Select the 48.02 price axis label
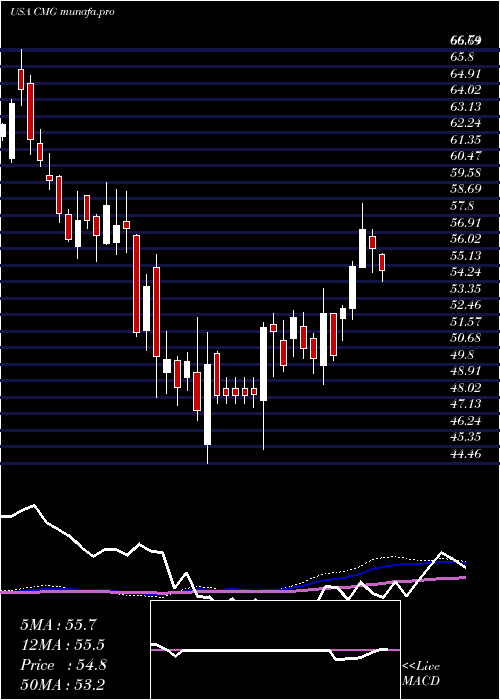This screenshot has height=700, width=500. click(466, 388)
